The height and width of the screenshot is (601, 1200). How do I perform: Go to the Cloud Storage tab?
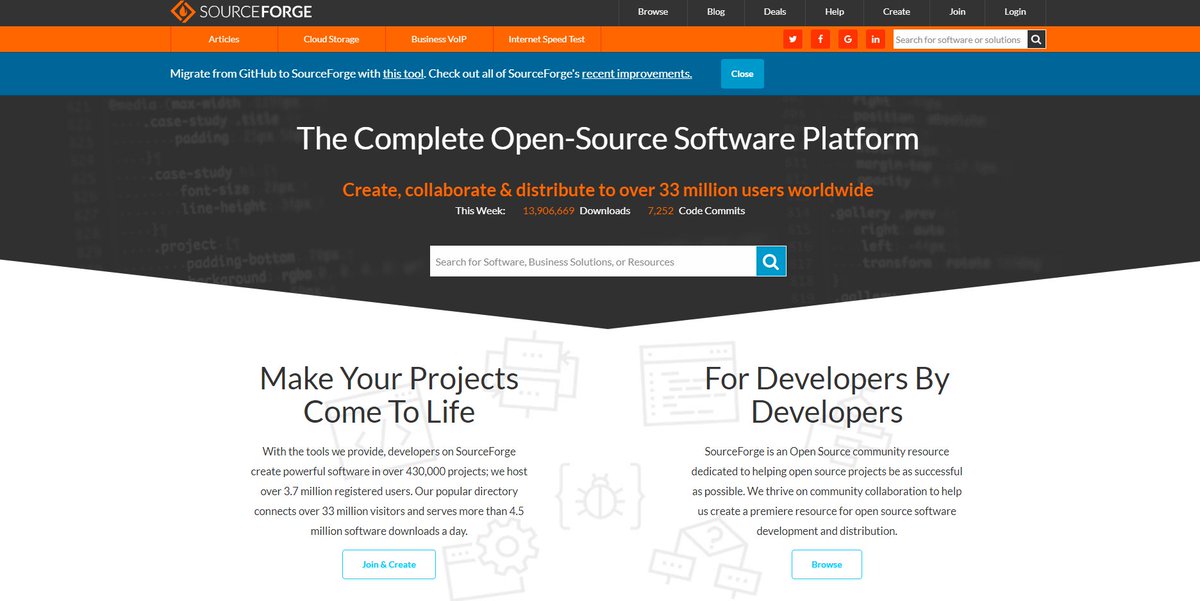pyautogui.click(x=331, y=39)
